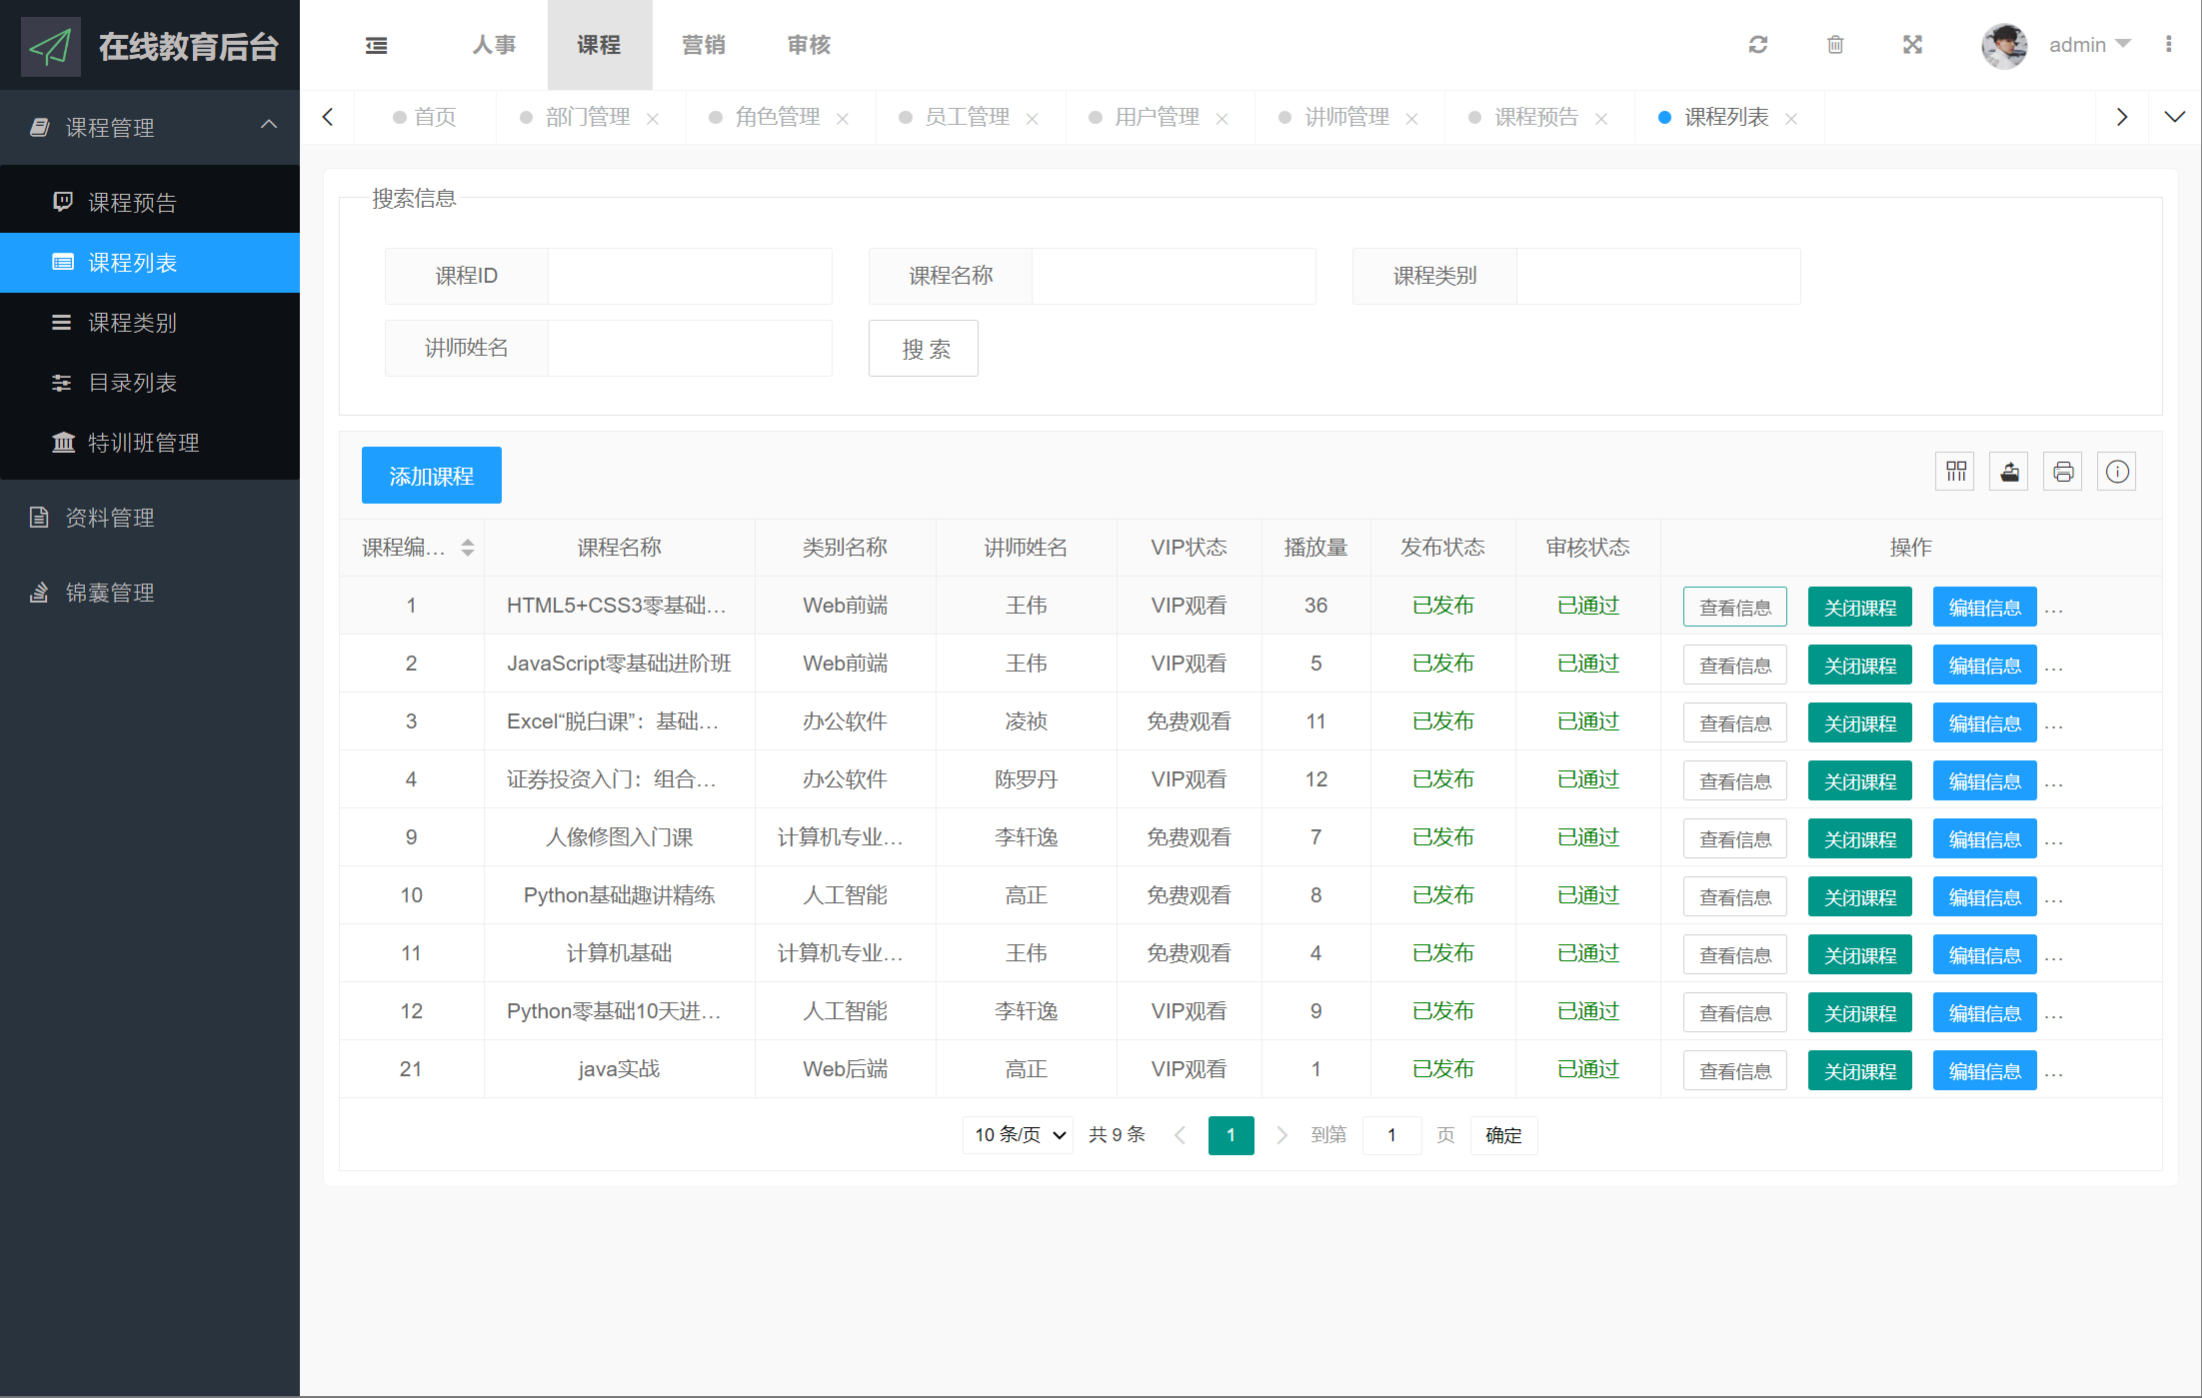The width and height of the screenshot is (2202, 1398).
Task: Click the print icon above the table
Action: [2063, 472]
